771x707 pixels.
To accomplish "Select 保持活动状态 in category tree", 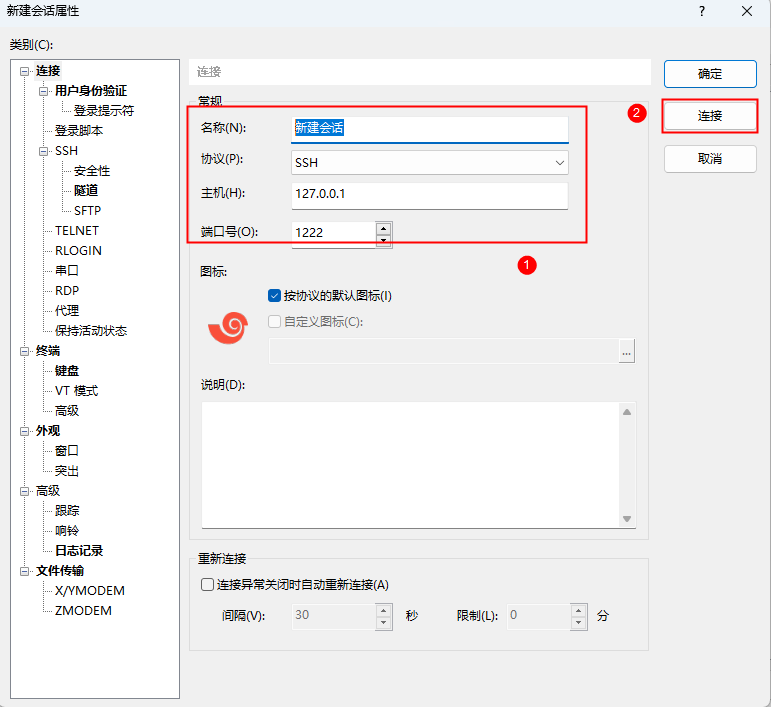I will pyautogui.click(x=91, y=330).
